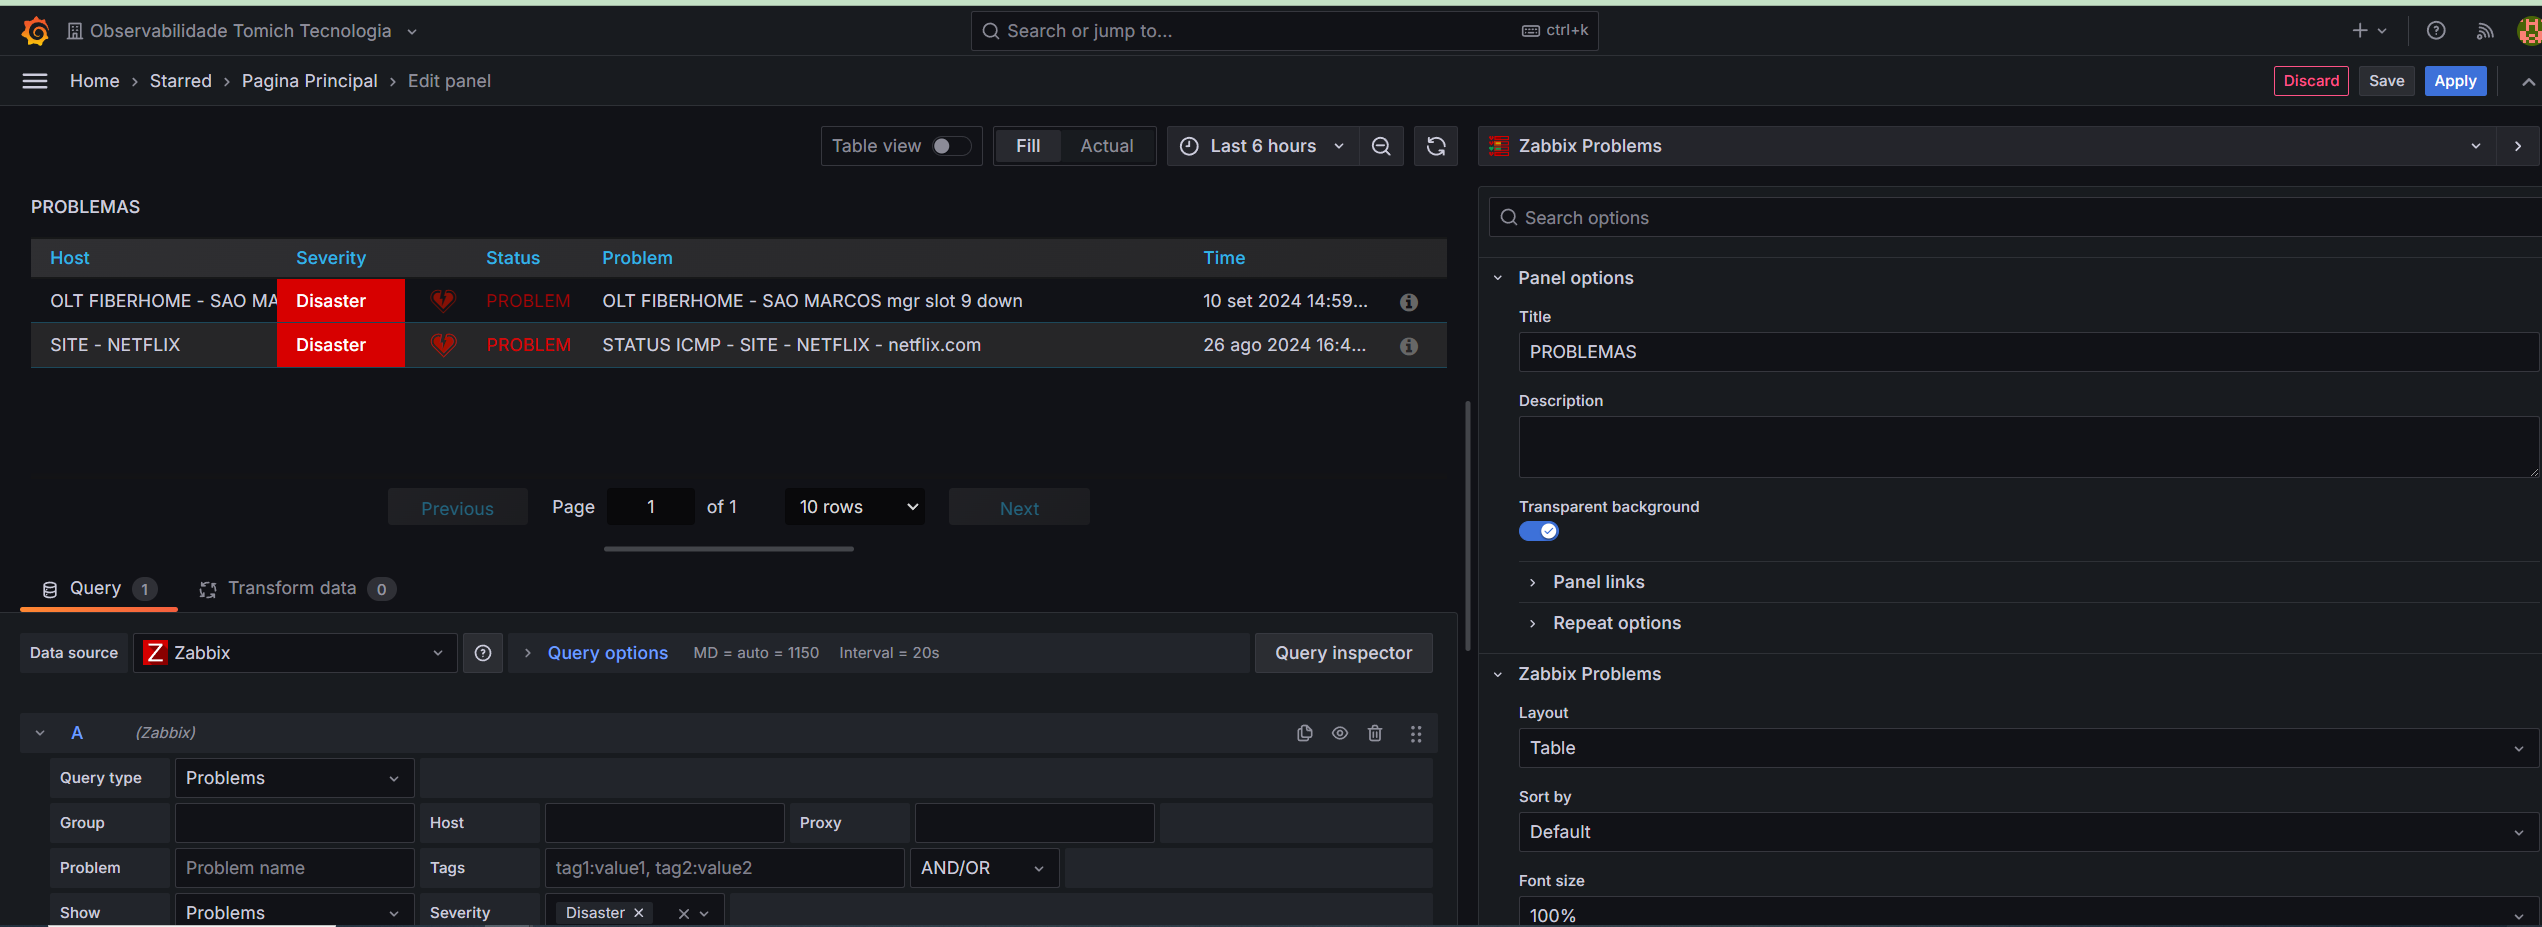Screen dimensions: 2542x927
Task: Switch to the Query tab
Action: tap(99, 588)
